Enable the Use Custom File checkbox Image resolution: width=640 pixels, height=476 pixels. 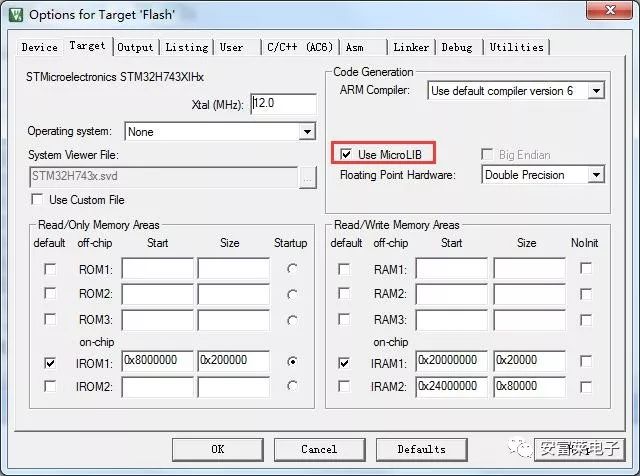point(37,200)
